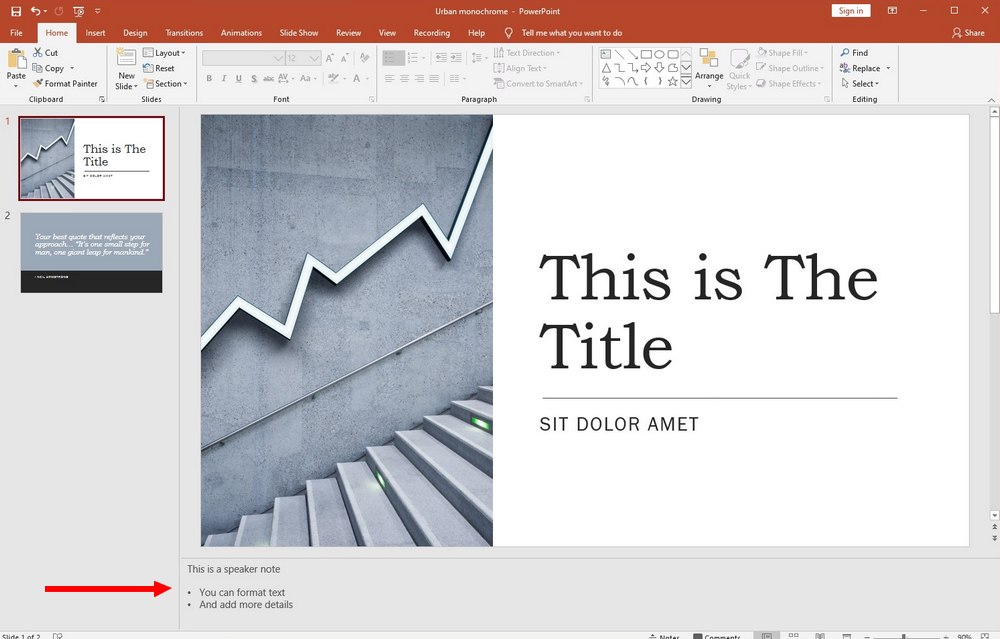This screenshot has height=639, width=1000.
Task: Click the Cut scissors icon
Action: tap(38, 52)
